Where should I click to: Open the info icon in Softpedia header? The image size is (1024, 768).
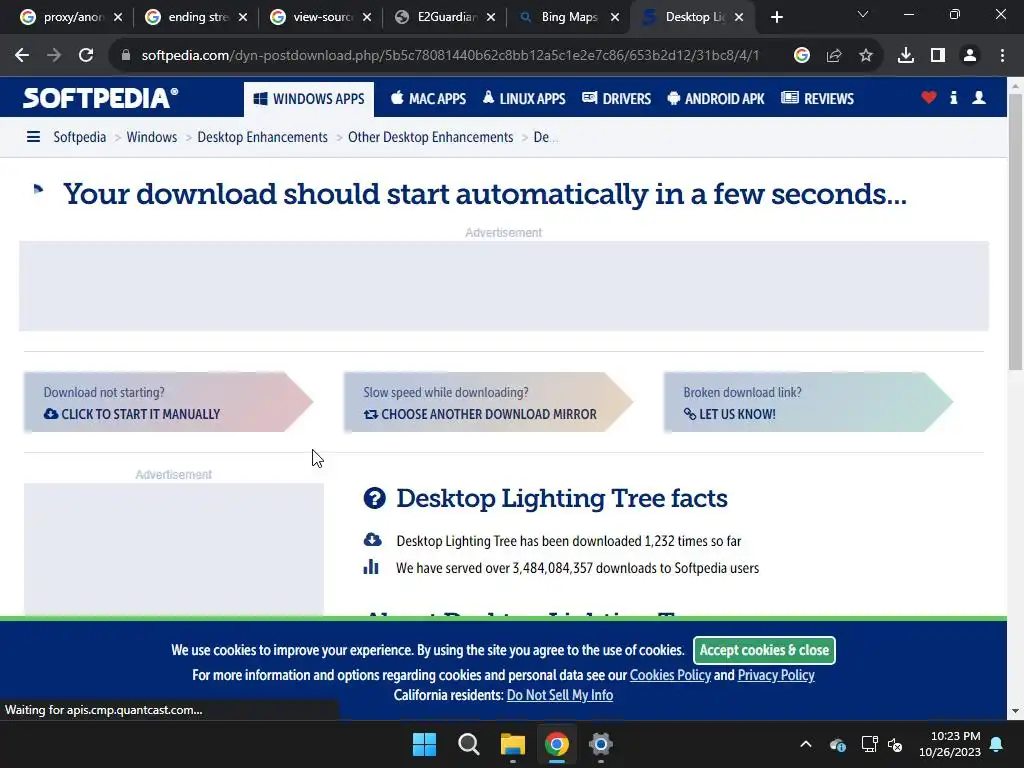[954, 97]
